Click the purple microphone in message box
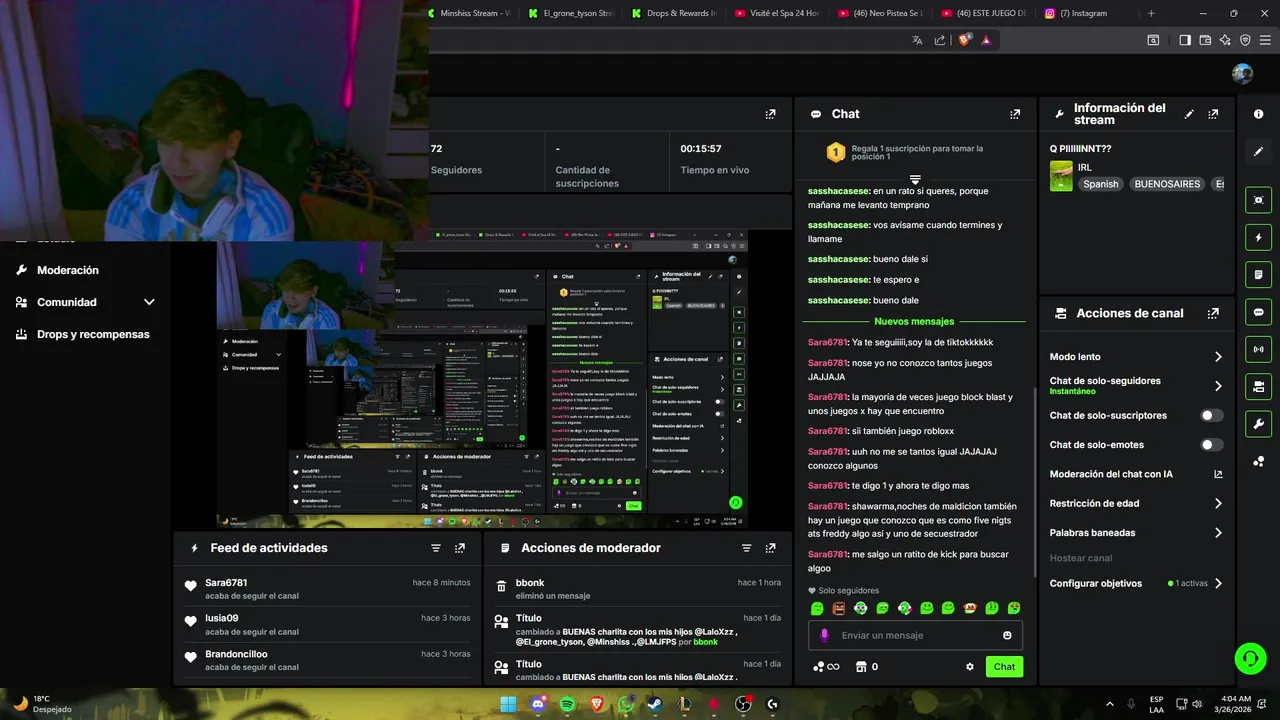The image size is (1280, 720). click(x=825, y=635)
